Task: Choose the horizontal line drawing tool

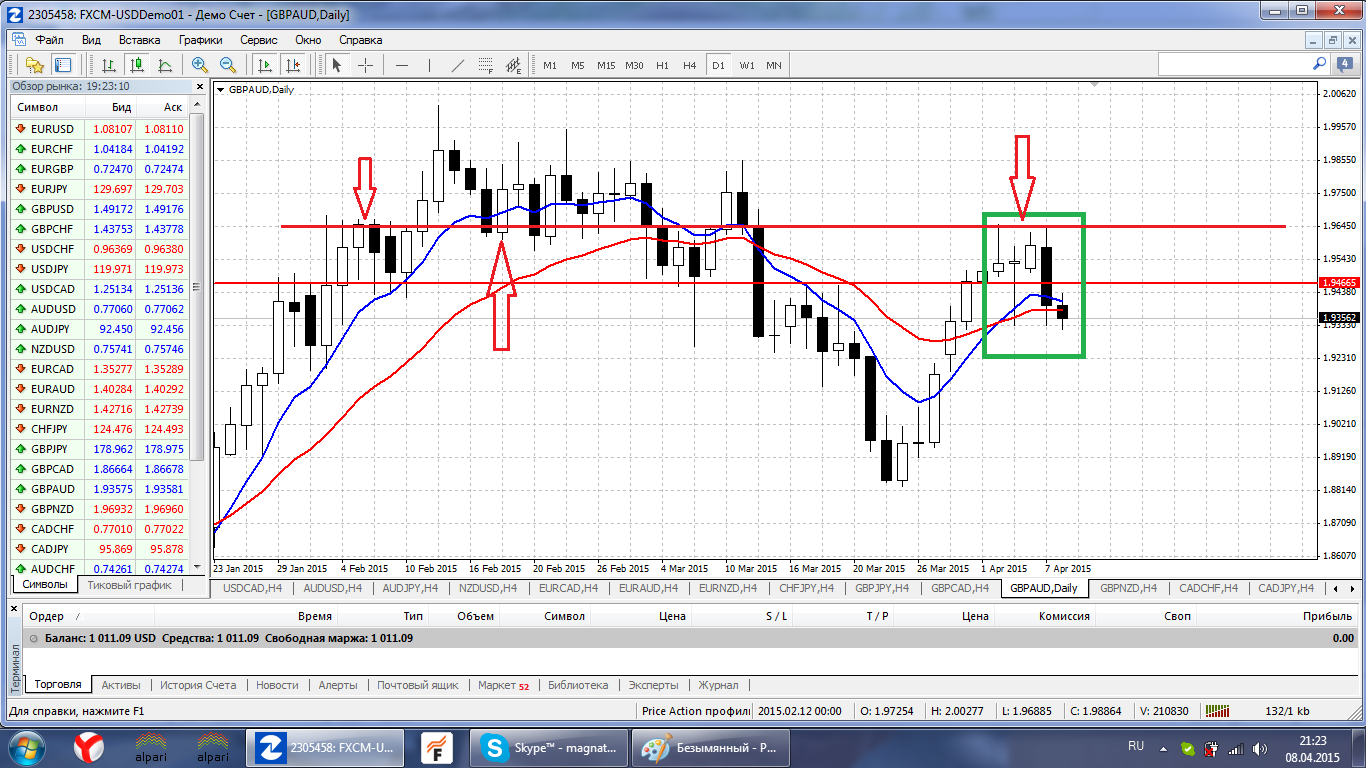Action: 402,65
